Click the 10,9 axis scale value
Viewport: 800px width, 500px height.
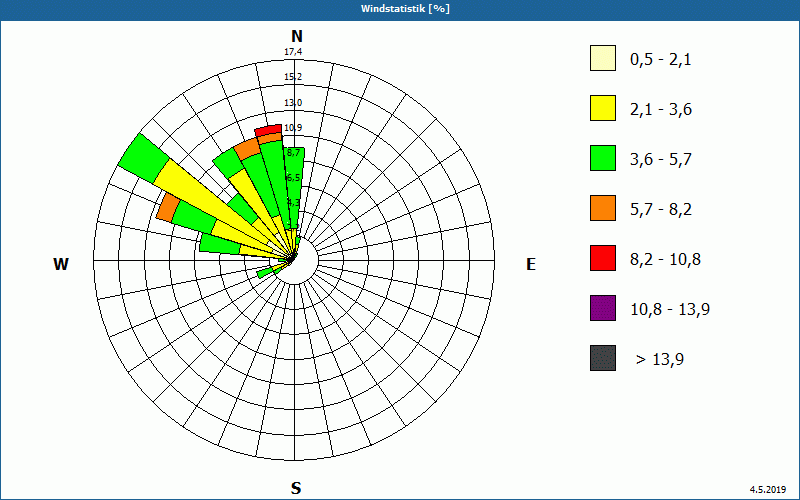[293, 128]
